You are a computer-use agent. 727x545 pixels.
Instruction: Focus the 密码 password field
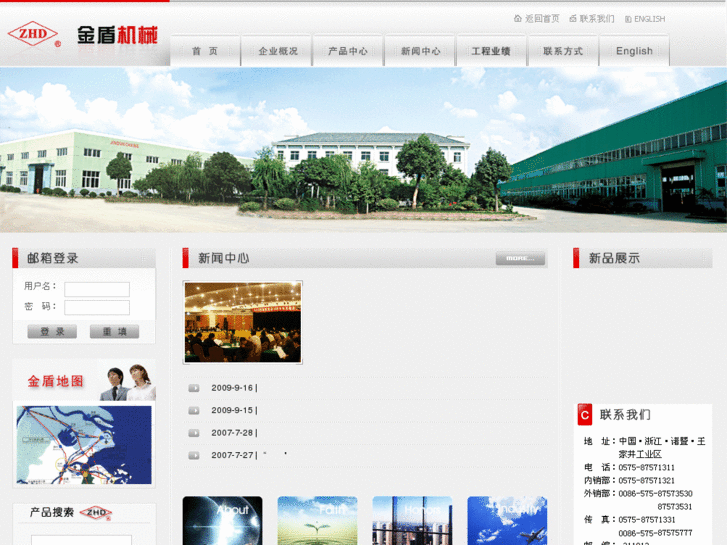pos(97,308)
